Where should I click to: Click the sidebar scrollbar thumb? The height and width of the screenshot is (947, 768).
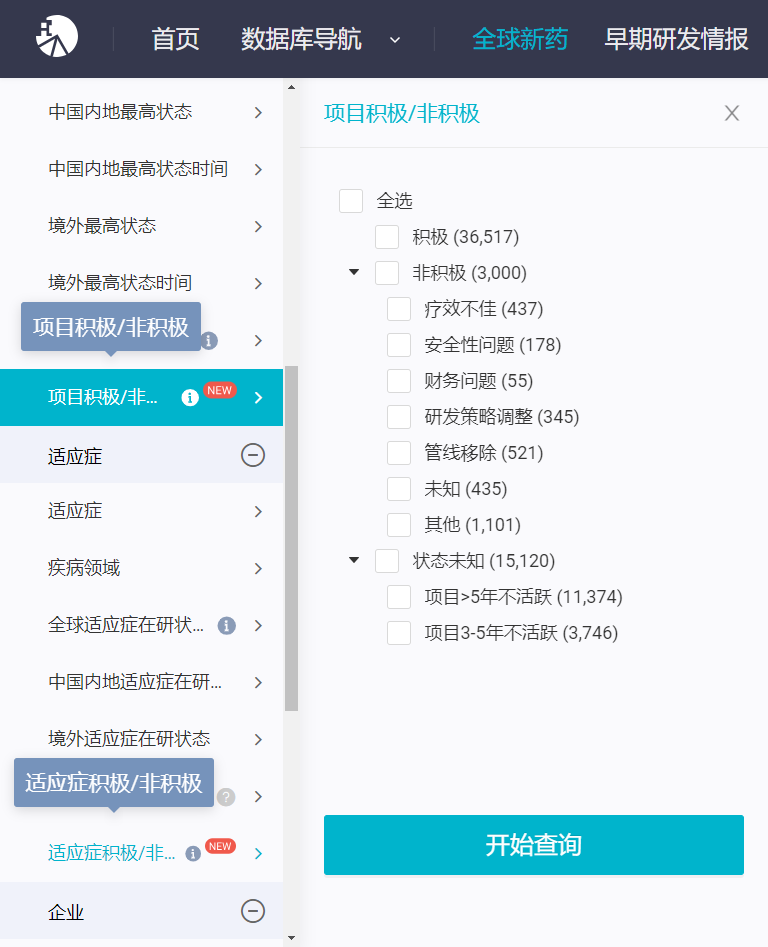pos(292,538)
